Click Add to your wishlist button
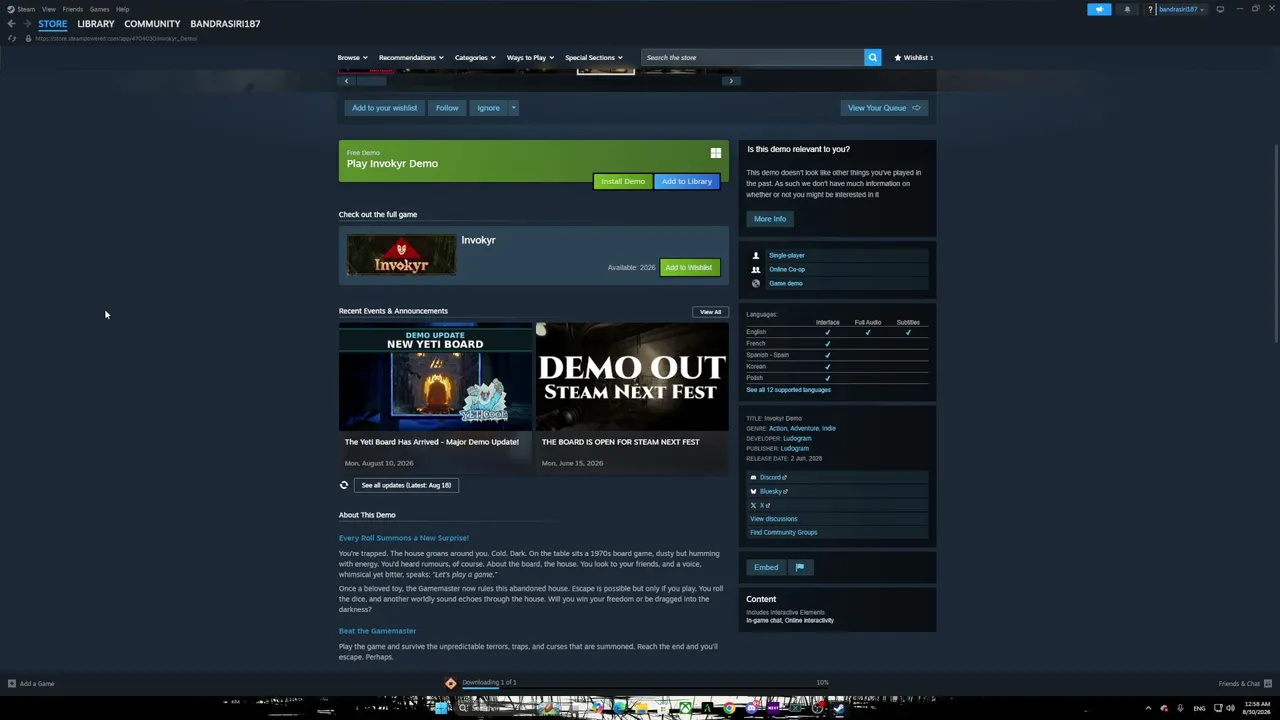 tap(385, 108)
